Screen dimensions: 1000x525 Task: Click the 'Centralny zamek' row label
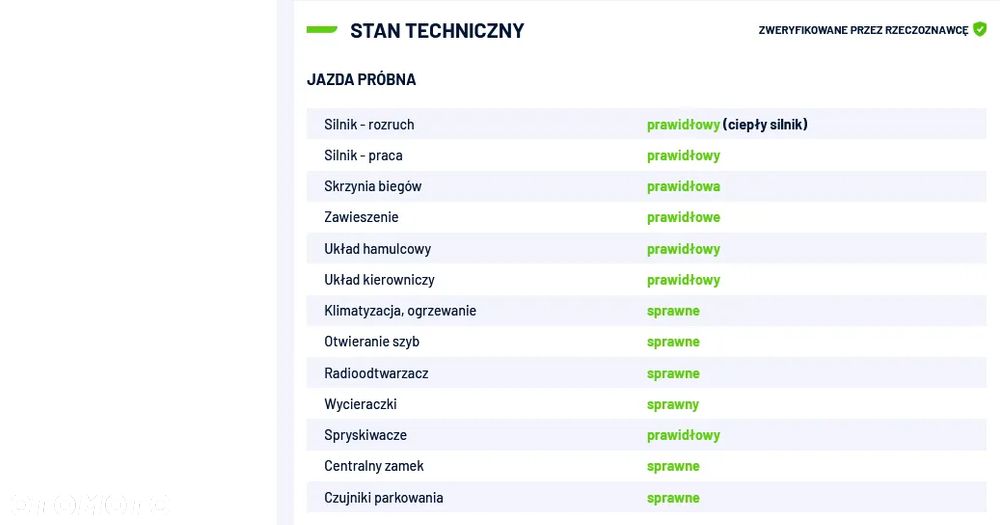tap(374, 466)
